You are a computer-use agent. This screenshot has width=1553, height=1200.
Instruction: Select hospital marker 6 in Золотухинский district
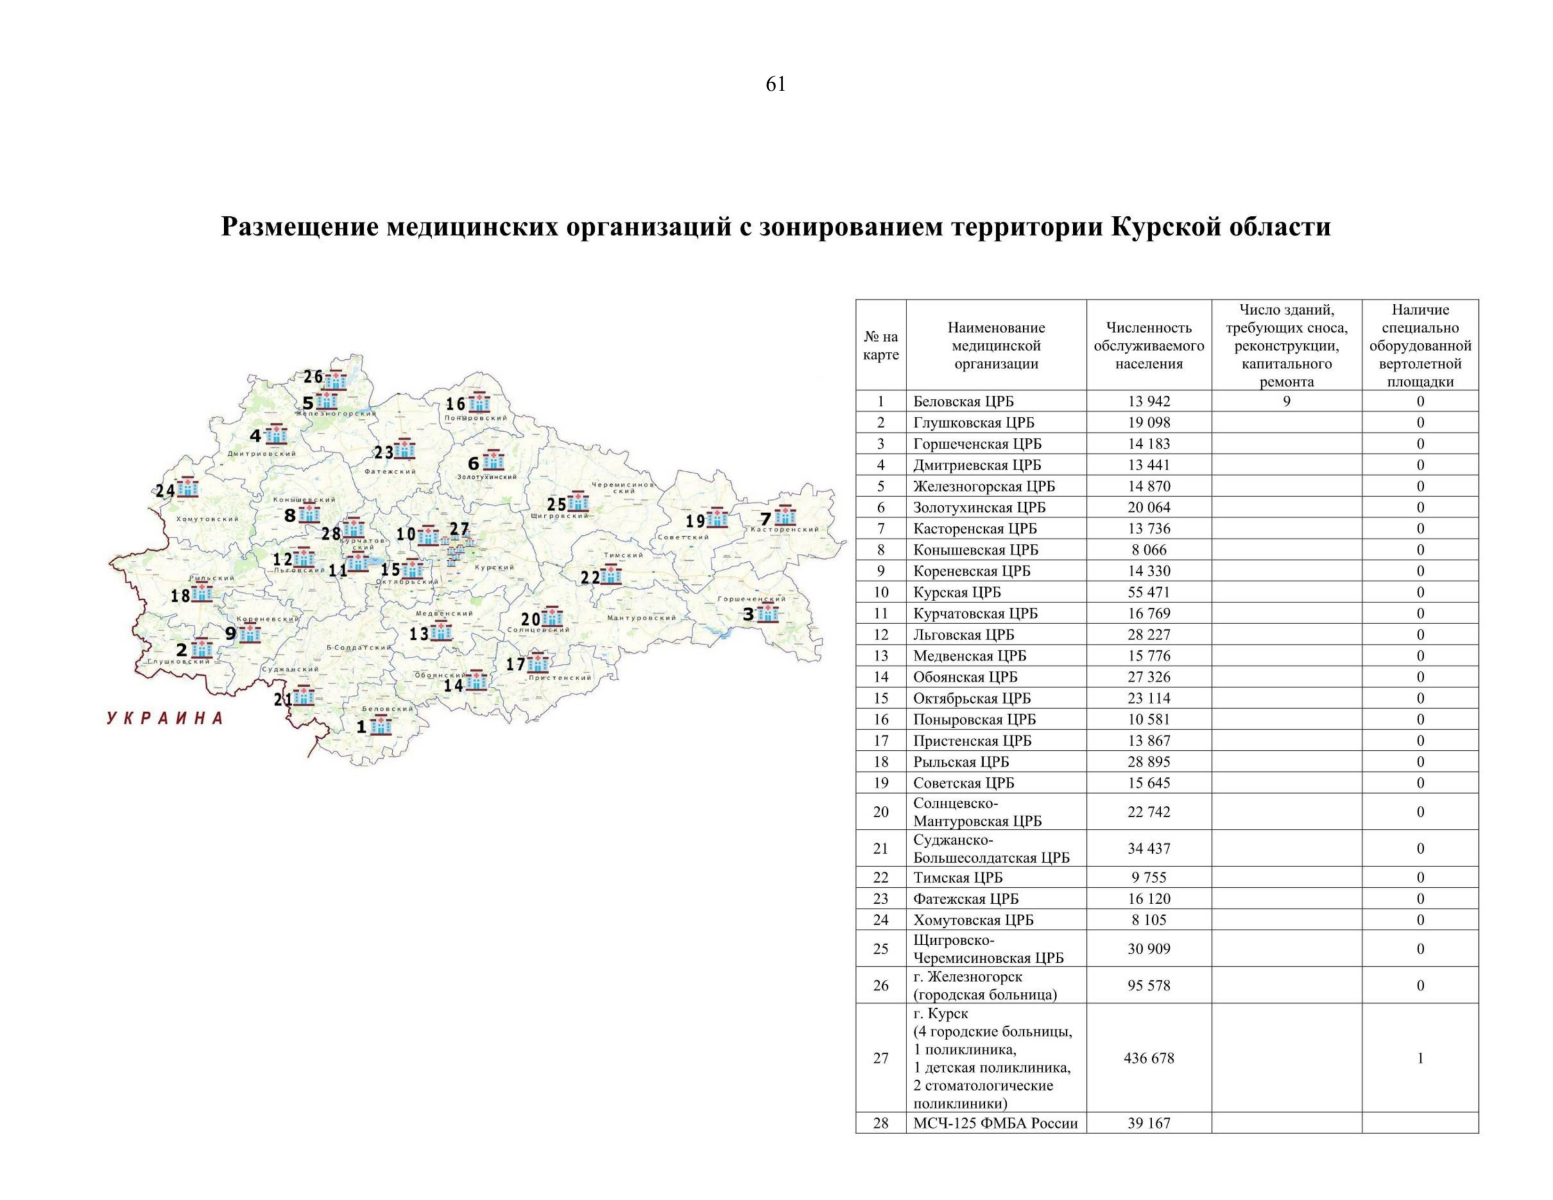pyautogui.click(x=491, y=464)
